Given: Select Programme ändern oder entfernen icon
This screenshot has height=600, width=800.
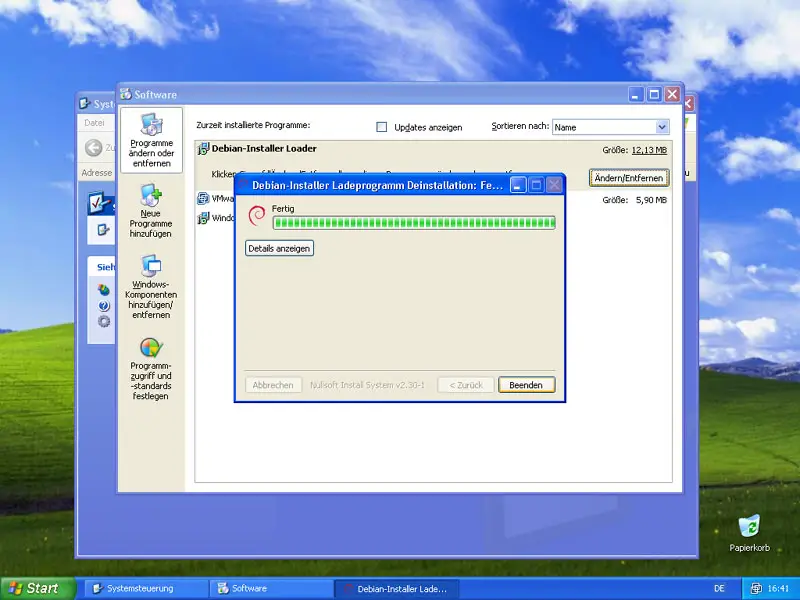Looking at the screenshot, I should tap(152, 140).
